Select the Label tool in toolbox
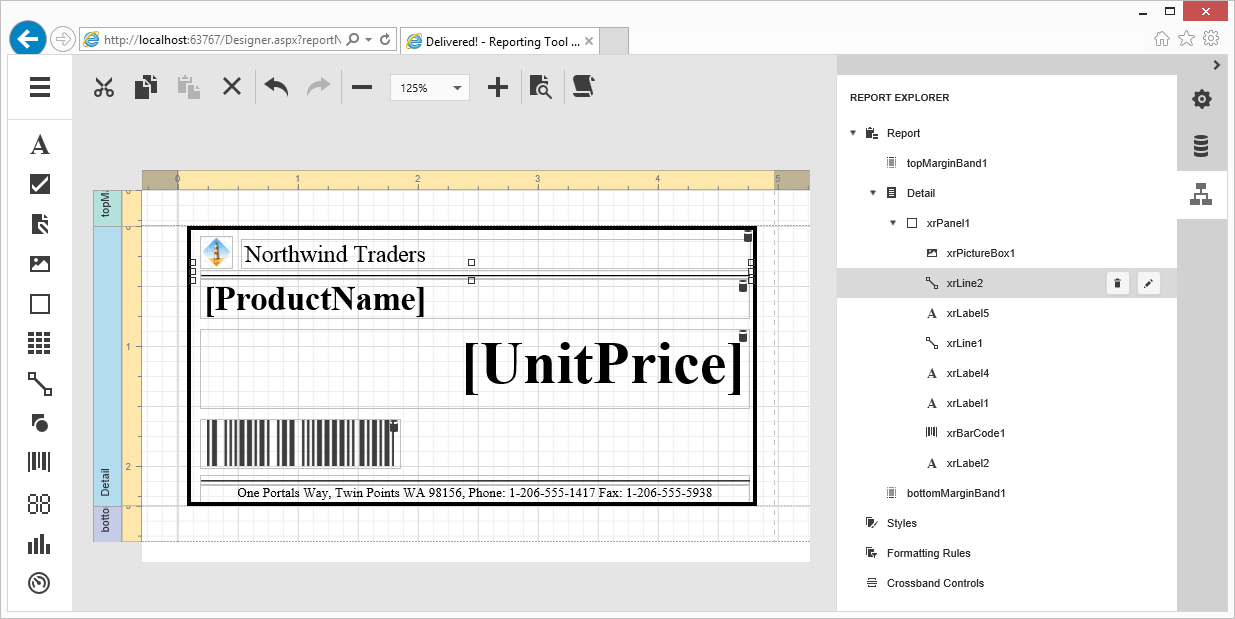The width and height of the screenshot is (1235, 619). tap(40, 145)
